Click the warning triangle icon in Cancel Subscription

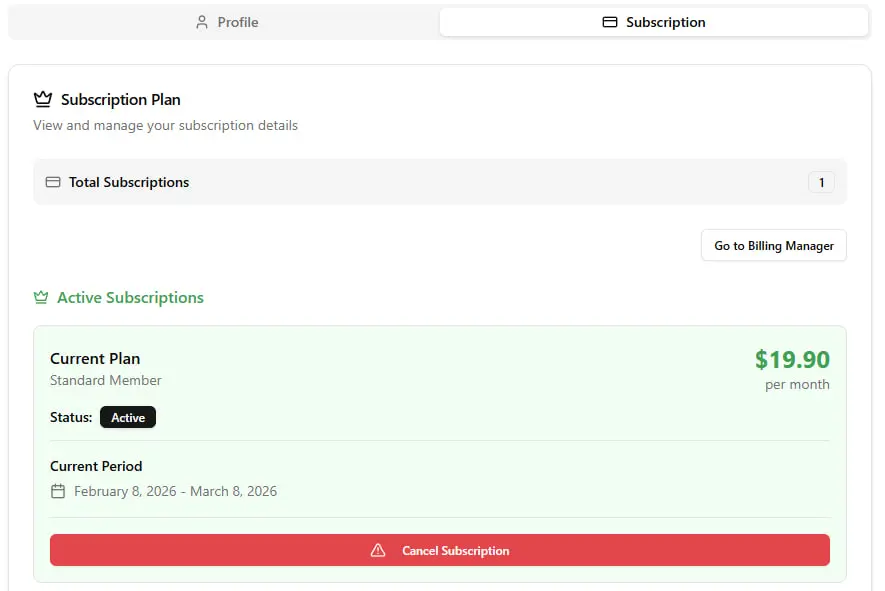tap(378, 550)
